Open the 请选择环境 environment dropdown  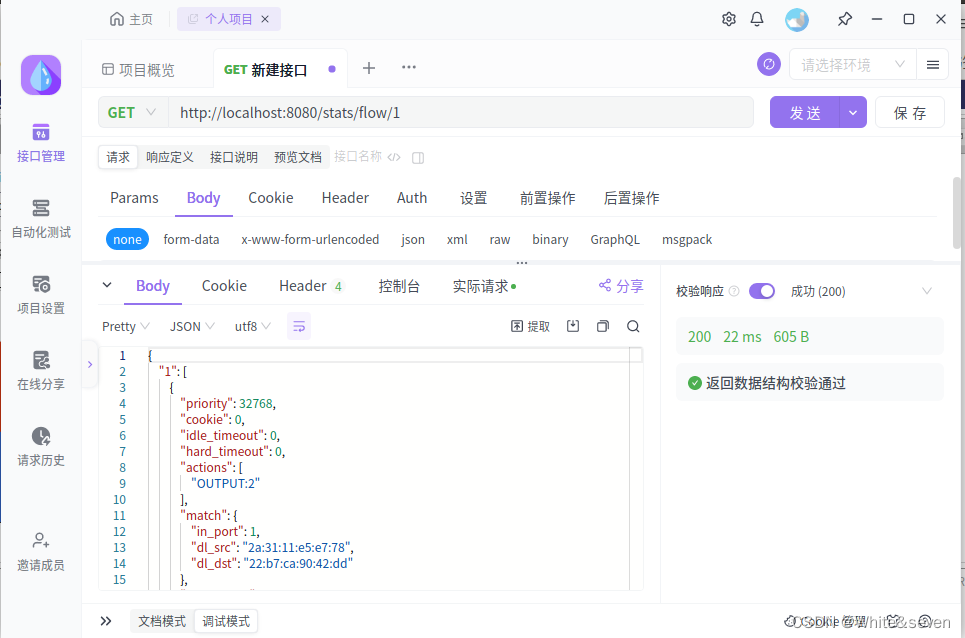coord(851,63)
